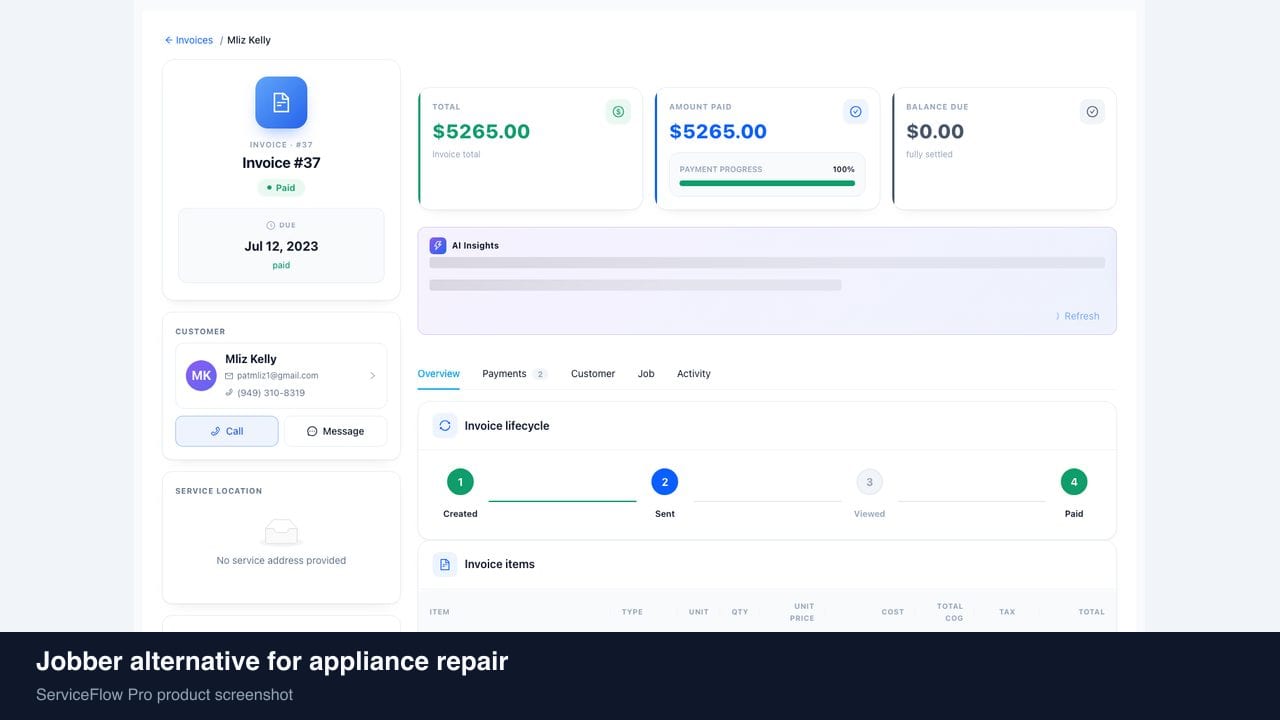Click the clock icon beside Due
This screenshot has height=720, width=1280.
click(271, 226)
